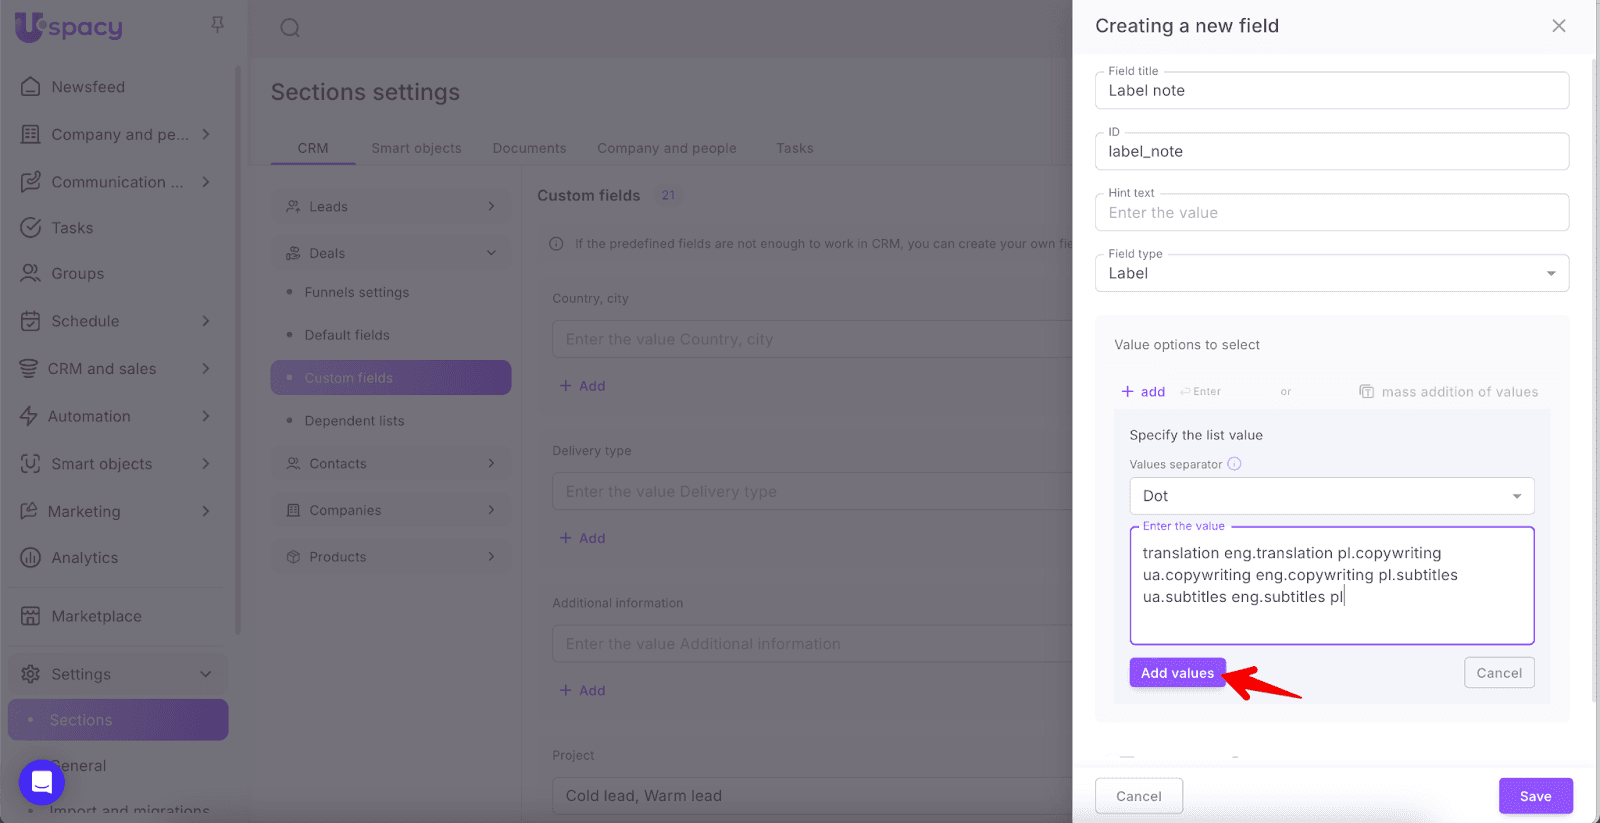
Task: Switch to the Documents tab
Action: pyautogui.click(x=529, y=148)
